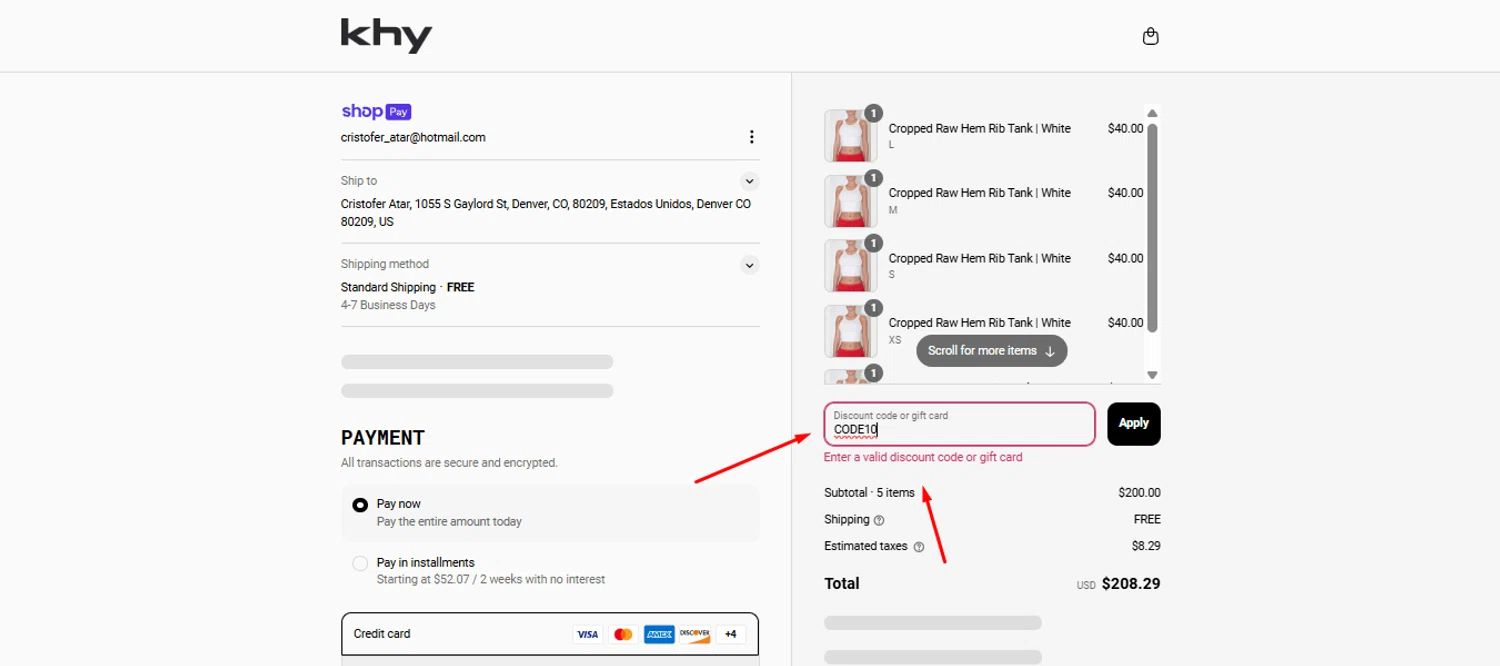Open the account options three-dot menu
The image size is (1500, 666).
pos(751,137)
